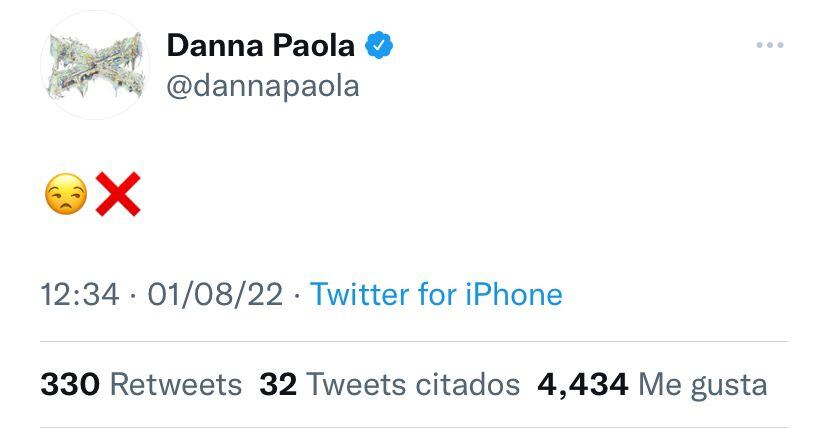Viewport: 828px width, 436px height.
Task: Open the @dannapaola handle
Action: pyautogui.click(x=262, y=87)
